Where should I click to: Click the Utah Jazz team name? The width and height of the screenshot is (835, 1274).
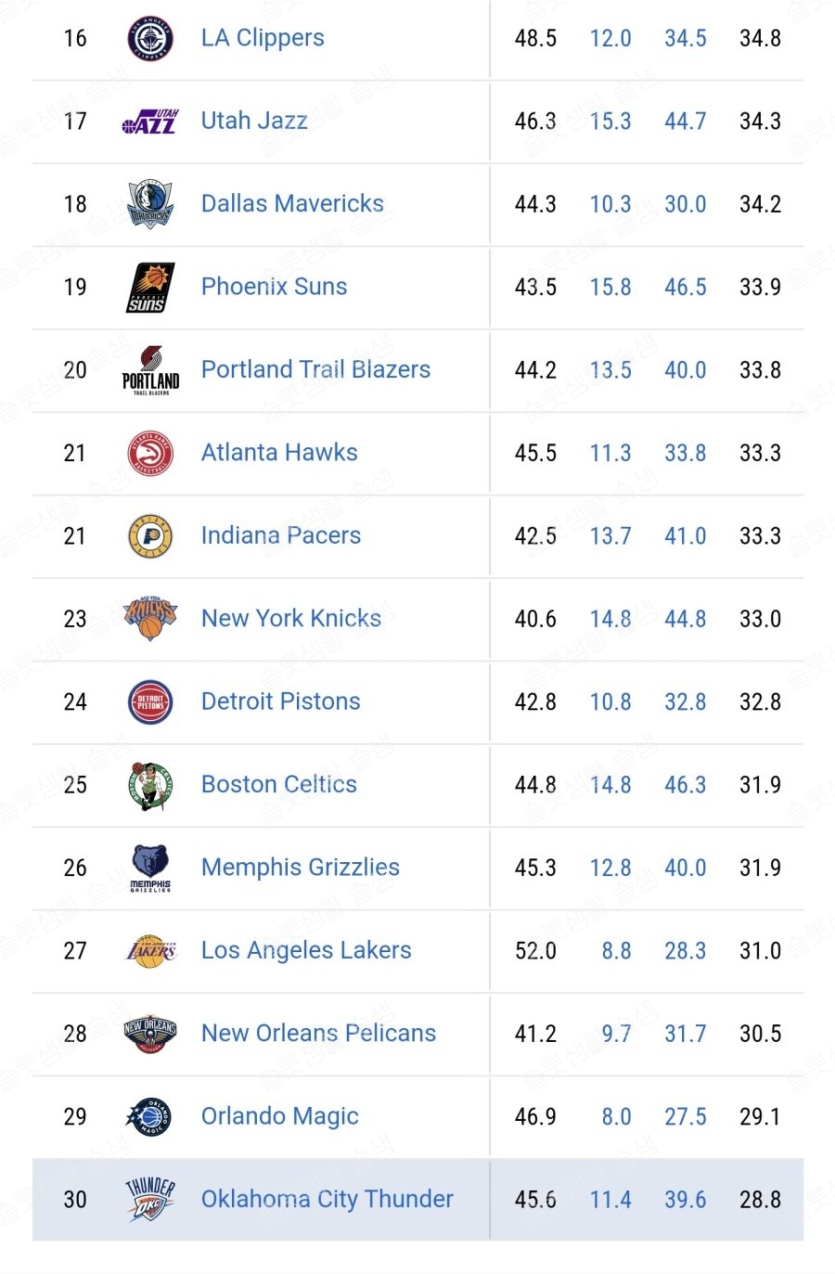pyautogui.click(x=254, y=121)
